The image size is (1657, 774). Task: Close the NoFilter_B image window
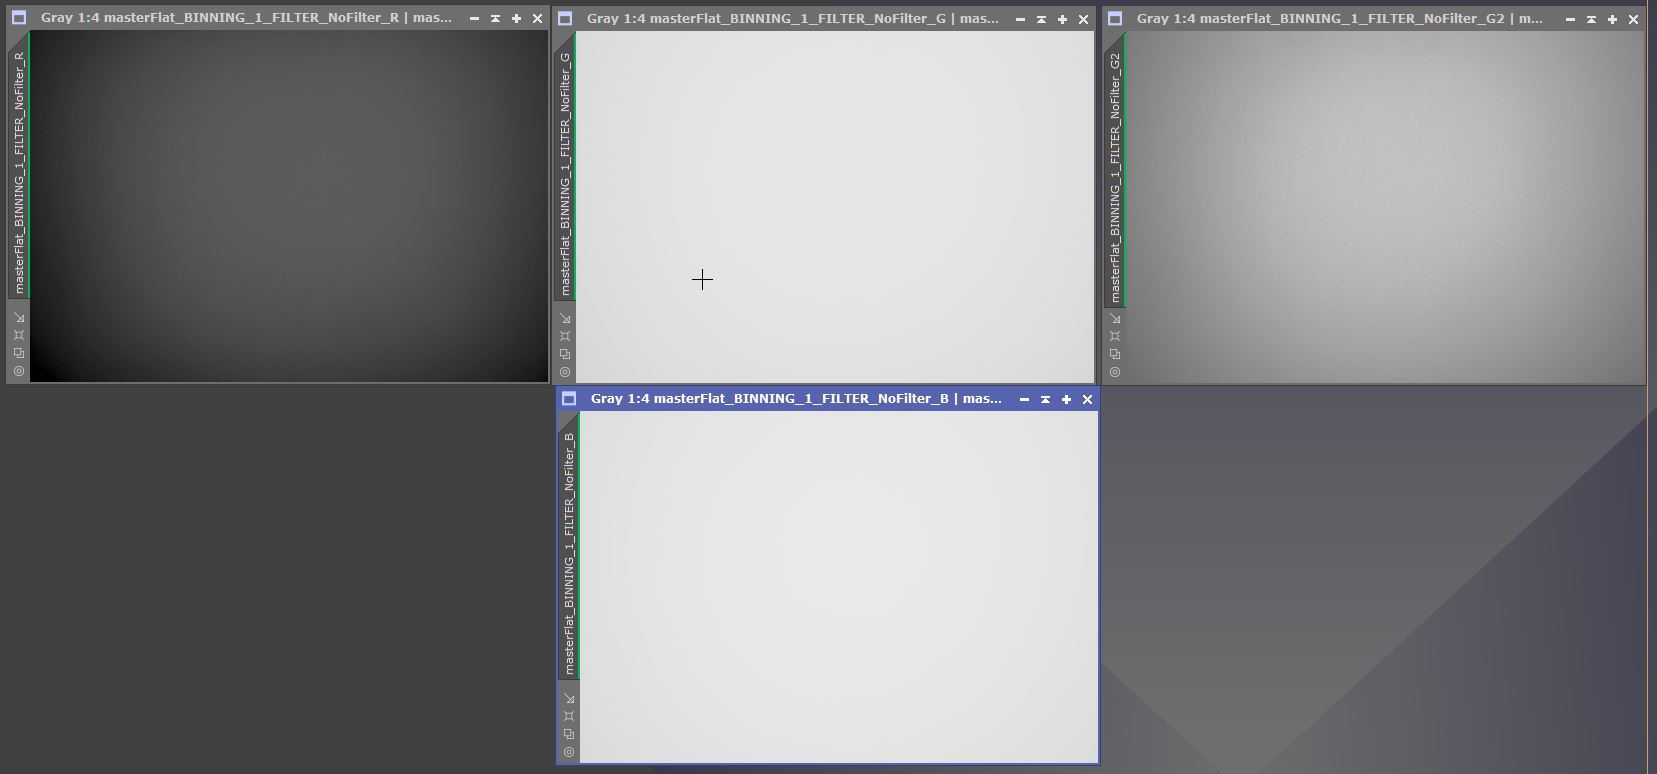1087,399
